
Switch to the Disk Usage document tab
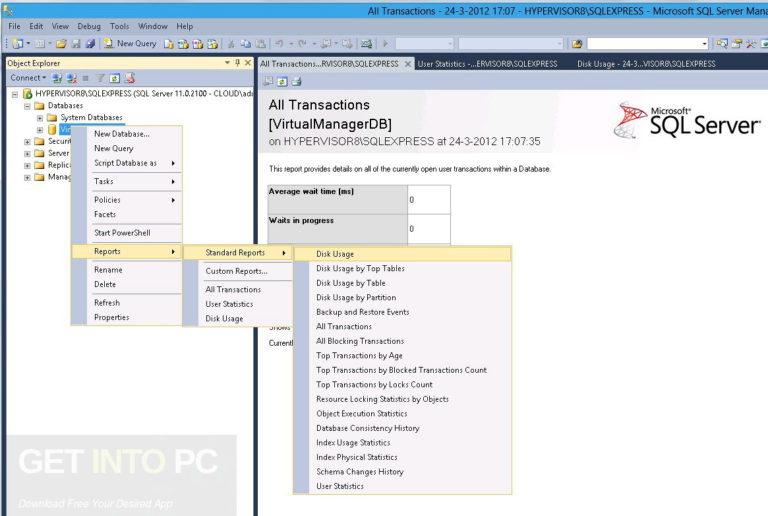click(x=646, y=64)
